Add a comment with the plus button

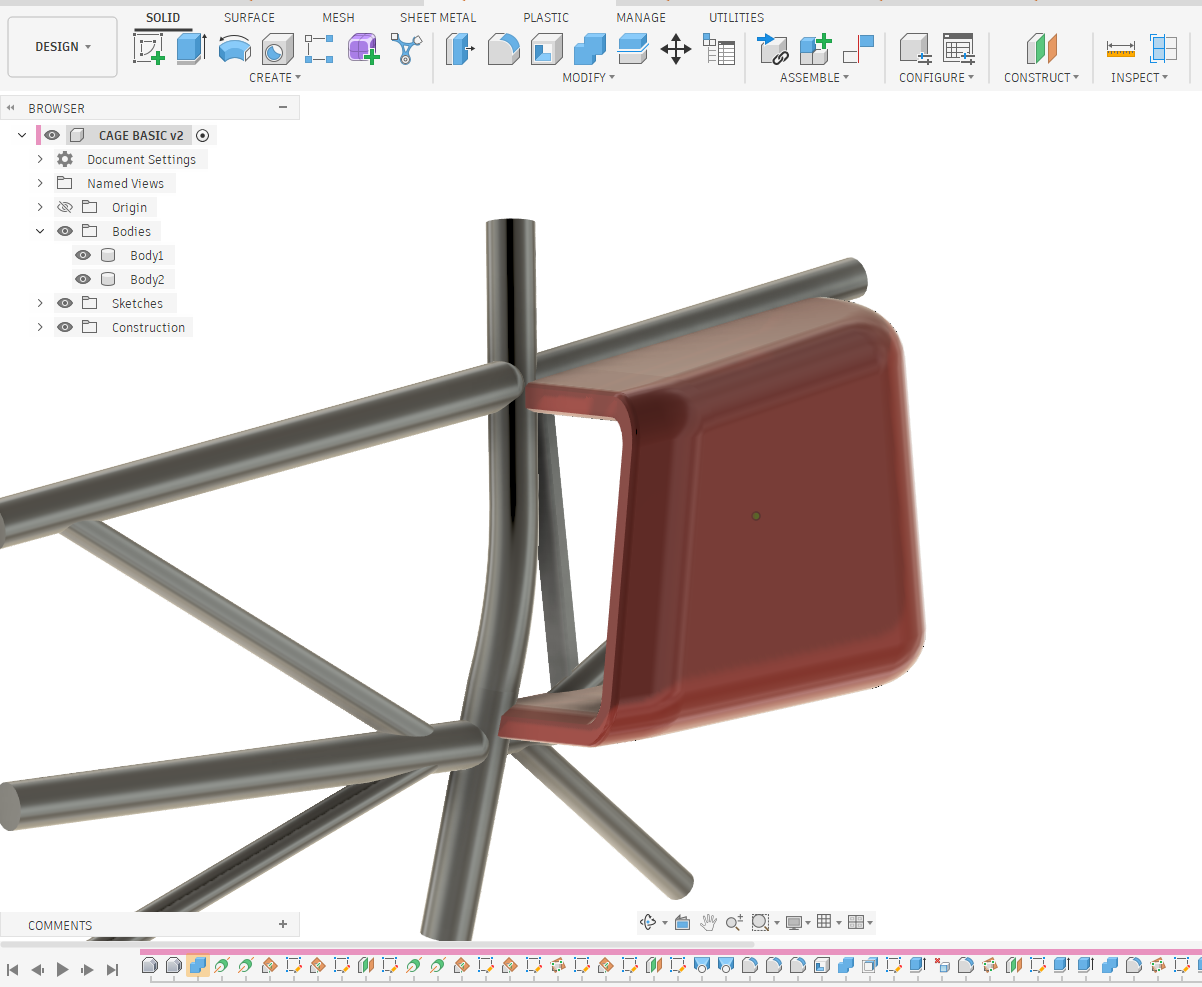[283, 925]
